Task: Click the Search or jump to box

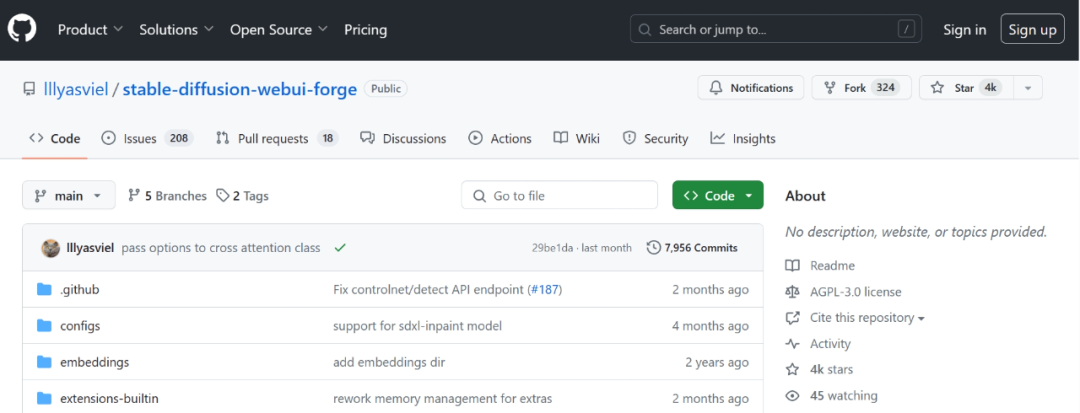Action: coord(775,30)
